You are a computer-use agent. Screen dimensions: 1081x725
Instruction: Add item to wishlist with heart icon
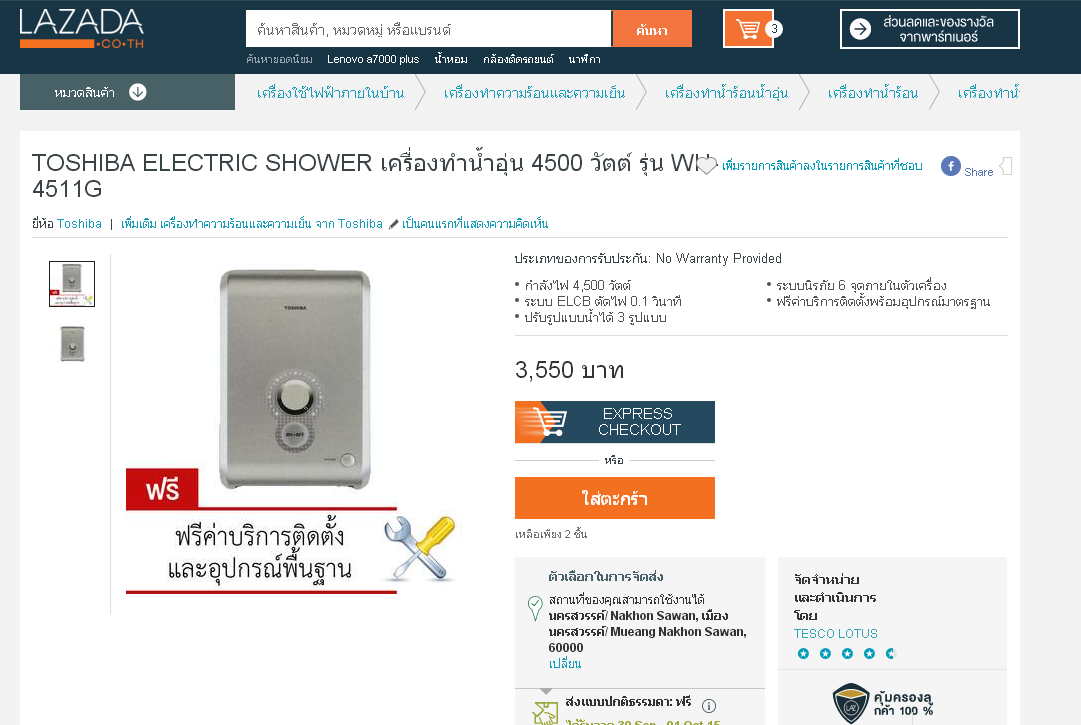tap(707, 165)
